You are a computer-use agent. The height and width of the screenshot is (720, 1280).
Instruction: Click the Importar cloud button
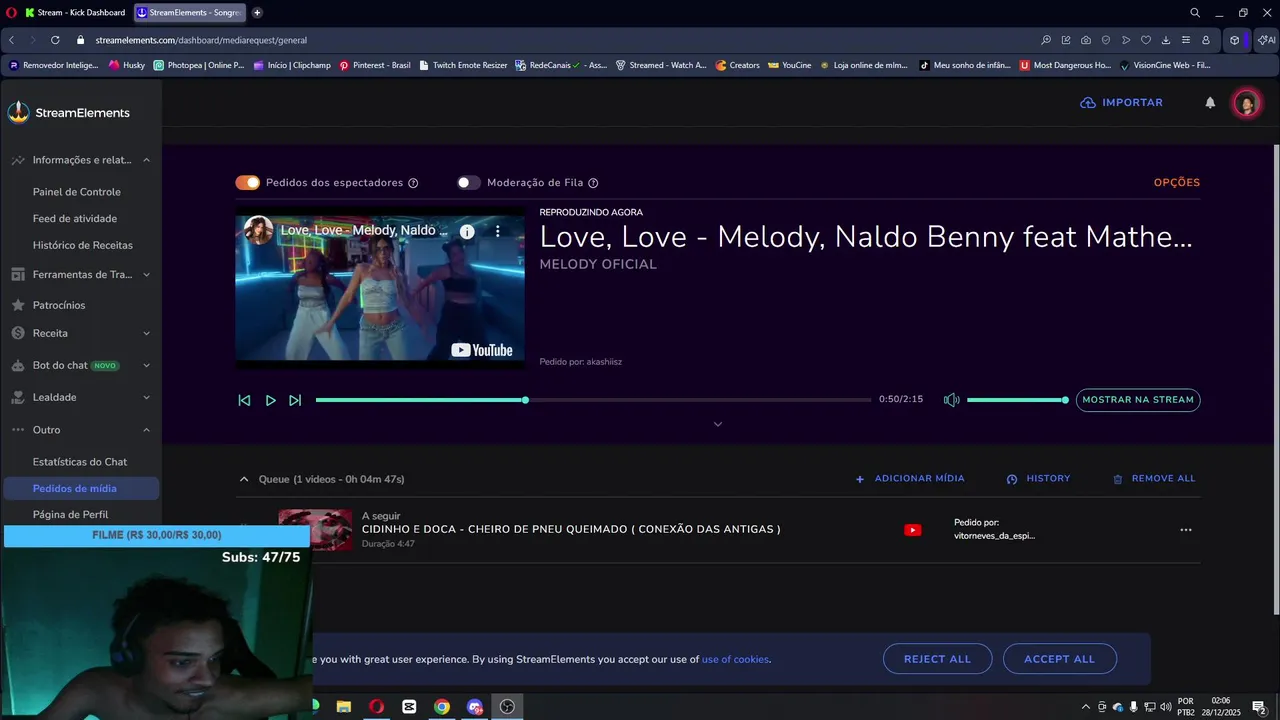click(1121, 103)
